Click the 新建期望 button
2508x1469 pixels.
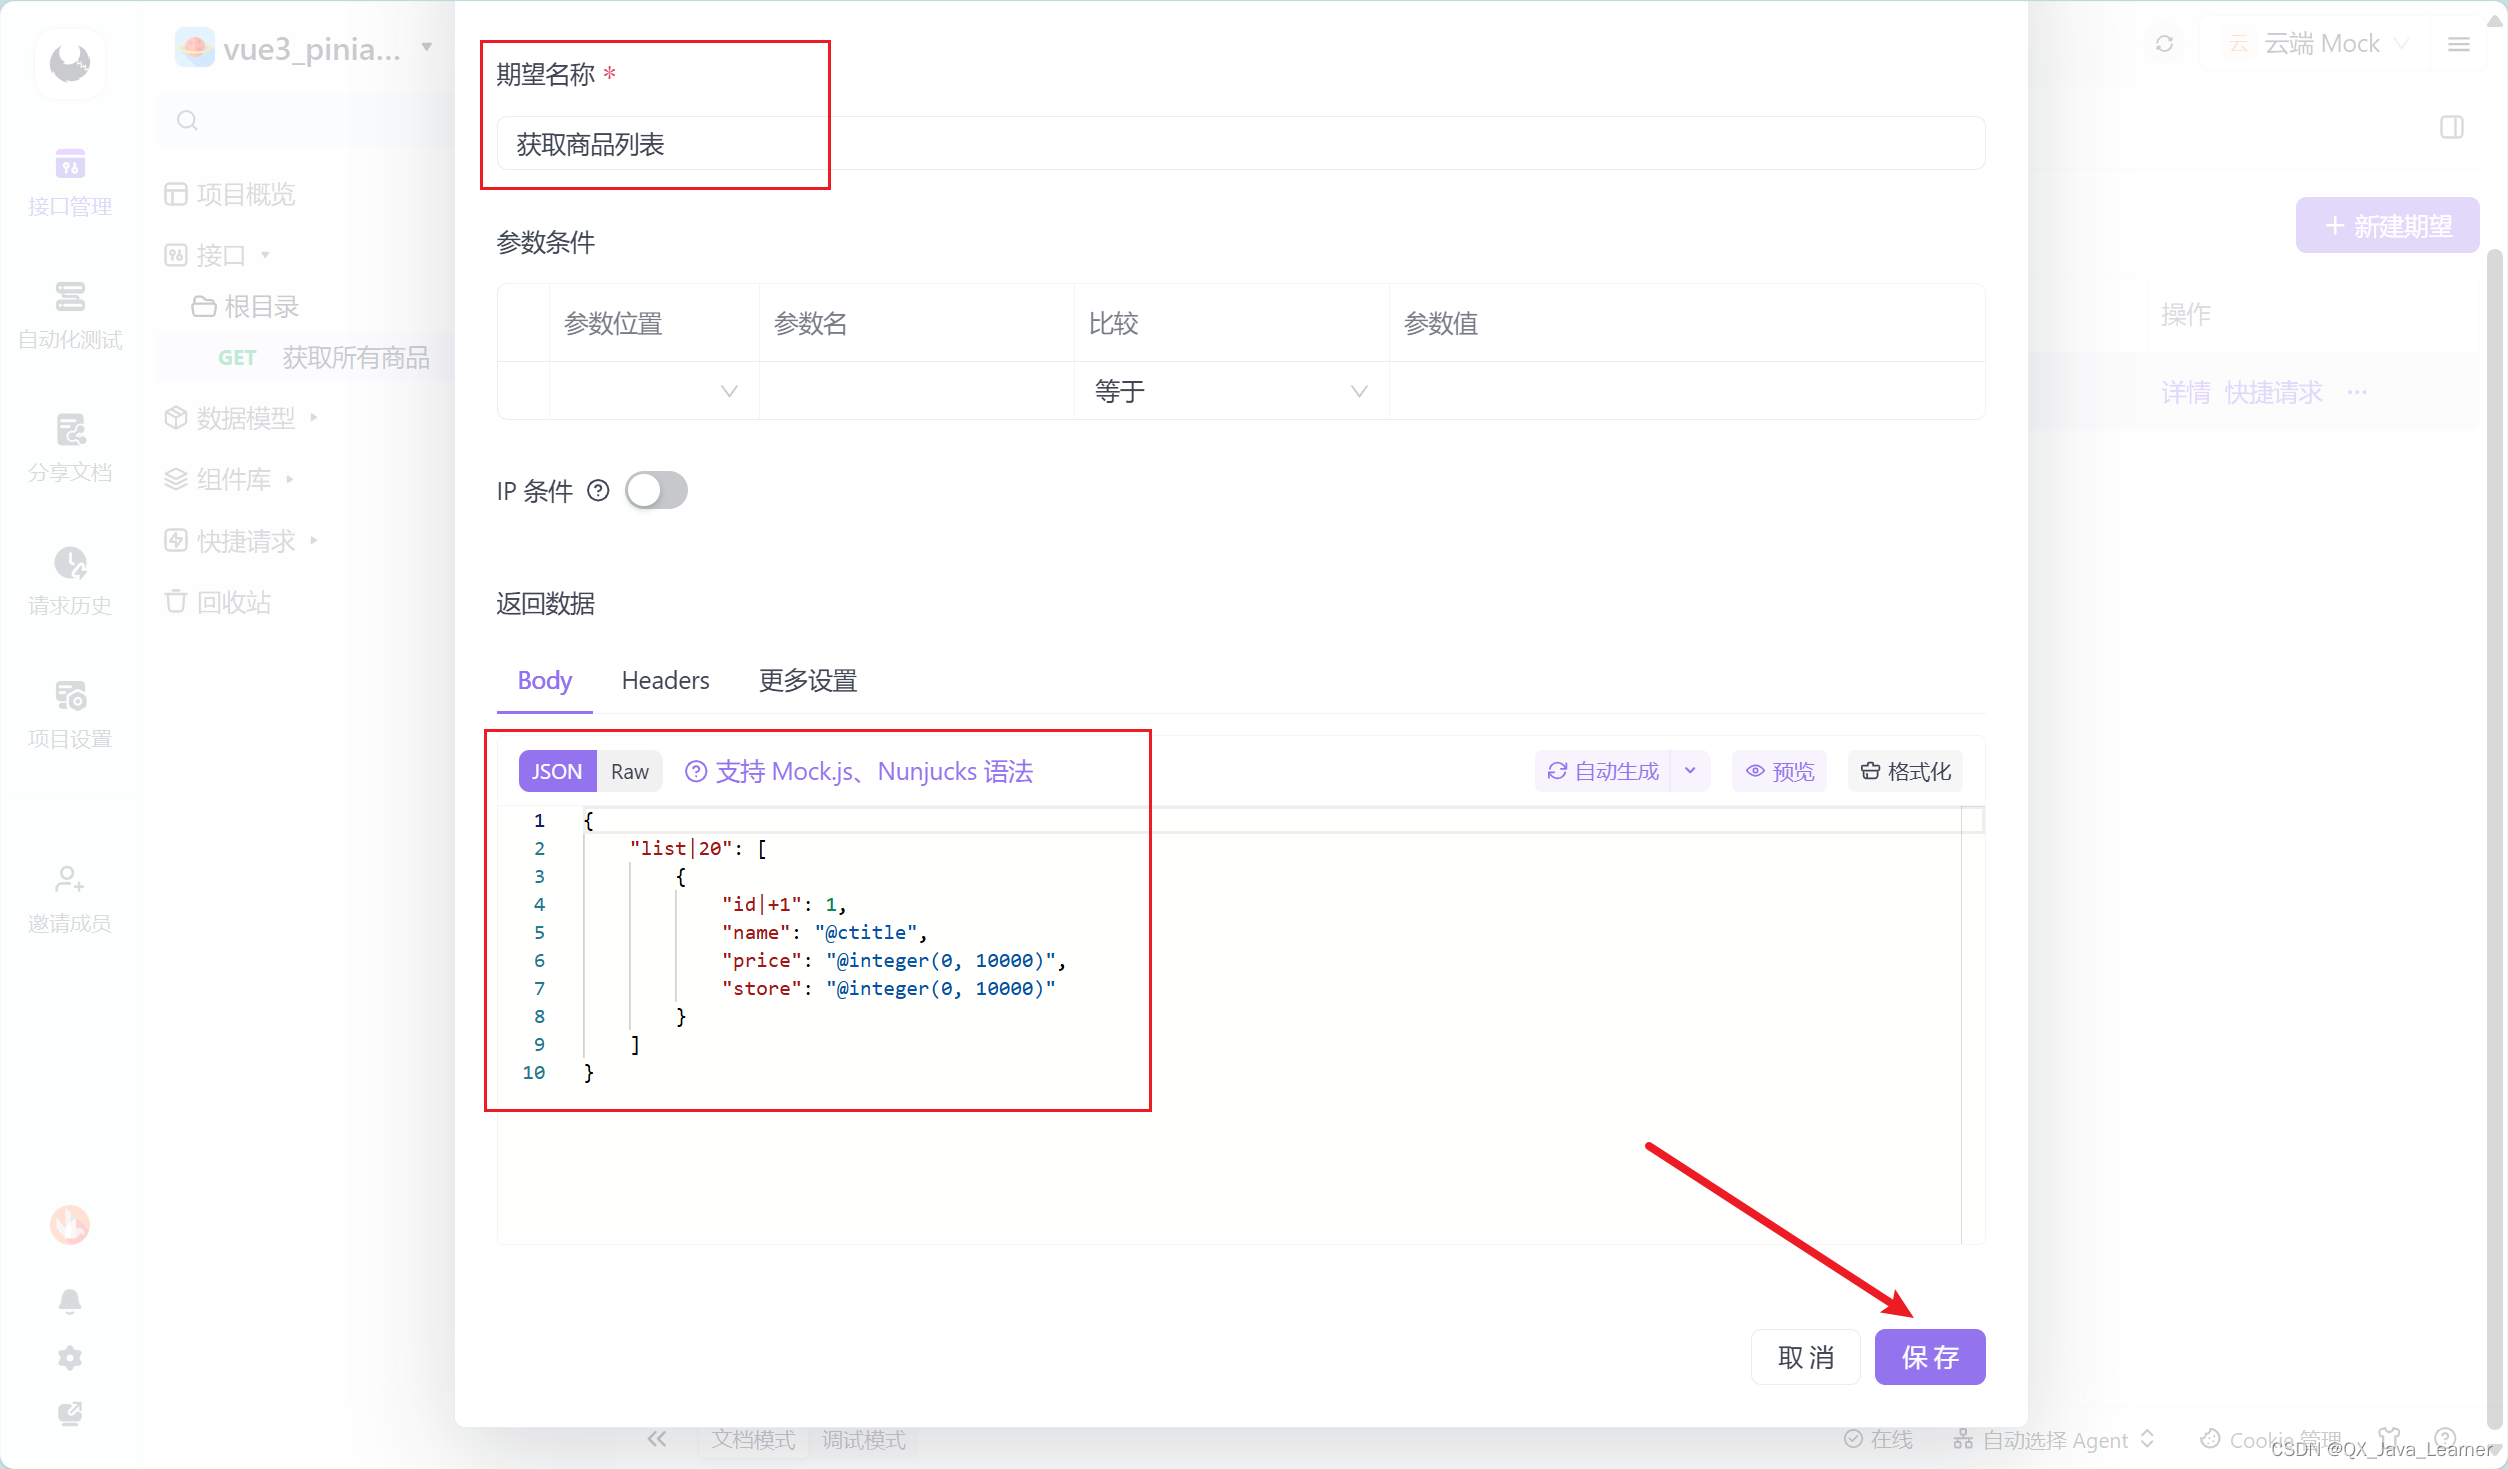point(2388,226)
